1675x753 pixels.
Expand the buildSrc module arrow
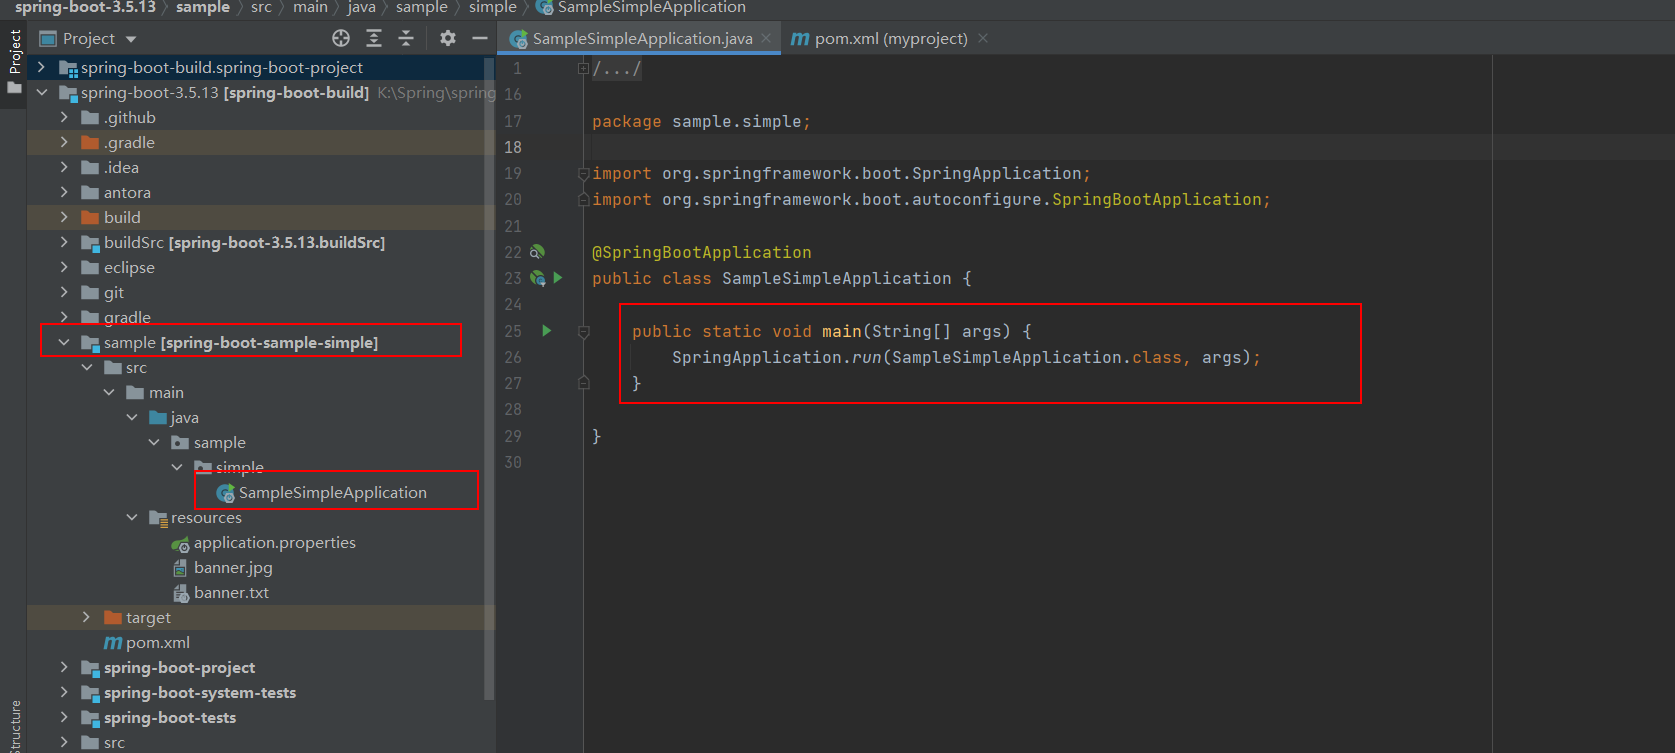point(64,242)
